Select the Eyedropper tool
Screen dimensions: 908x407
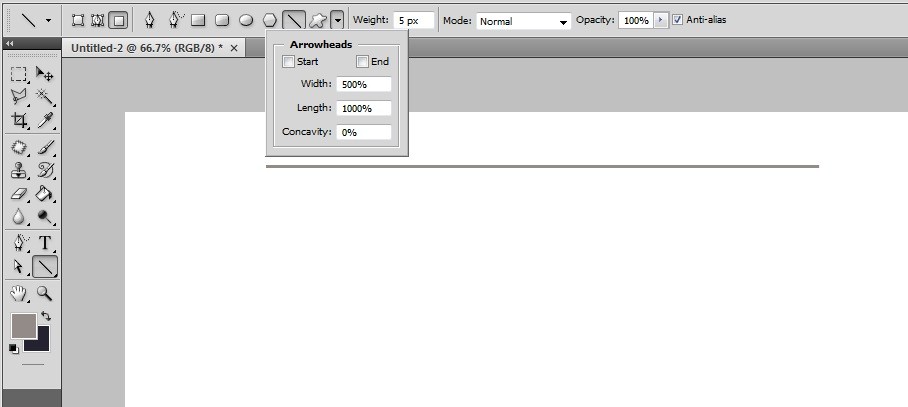pos(45,120)
